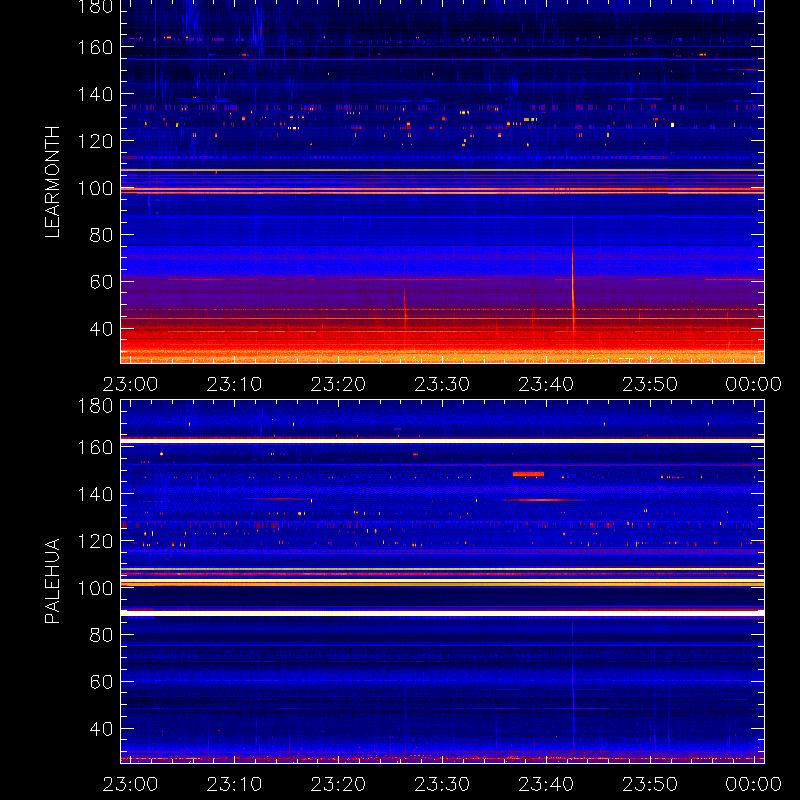
Task: Choose 140 frequency label on Palehua axis
Action: (x=95, y=494)
